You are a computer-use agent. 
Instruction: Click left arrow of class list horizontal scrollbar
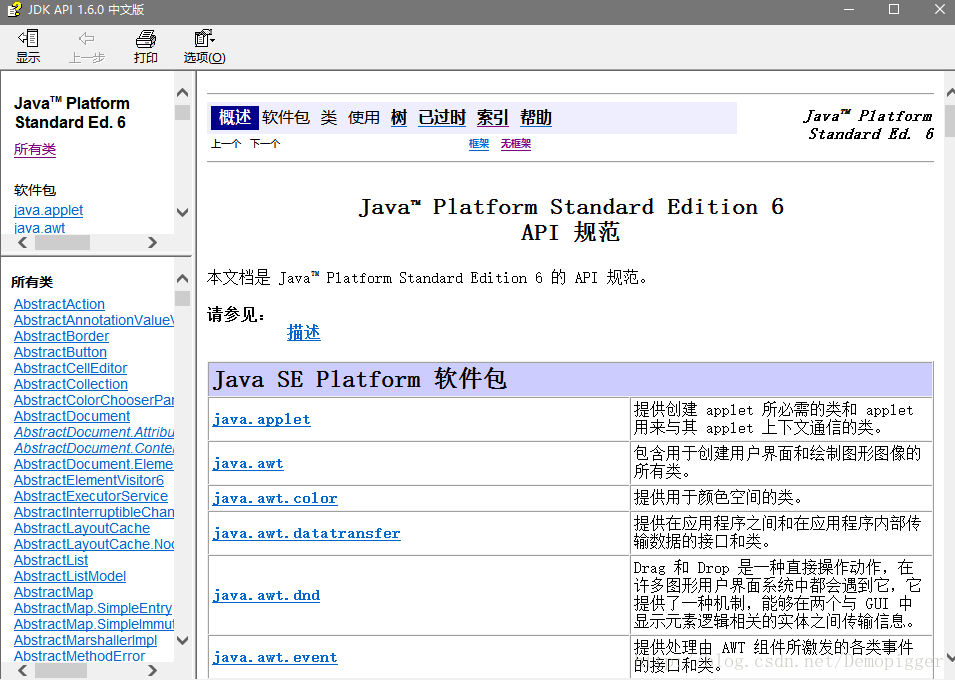[x=23, y=670]
